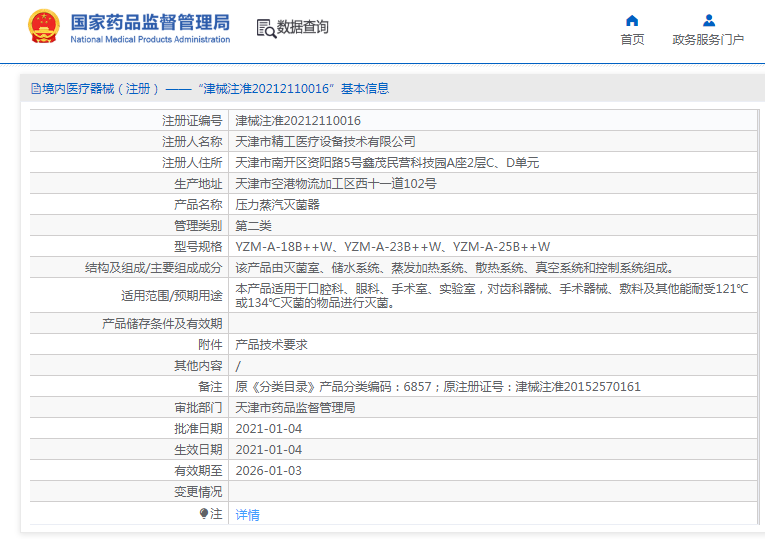The height and width of the screenshot is (539, 765).
Task: Click the national emblem logo
Action: point(44,27)
